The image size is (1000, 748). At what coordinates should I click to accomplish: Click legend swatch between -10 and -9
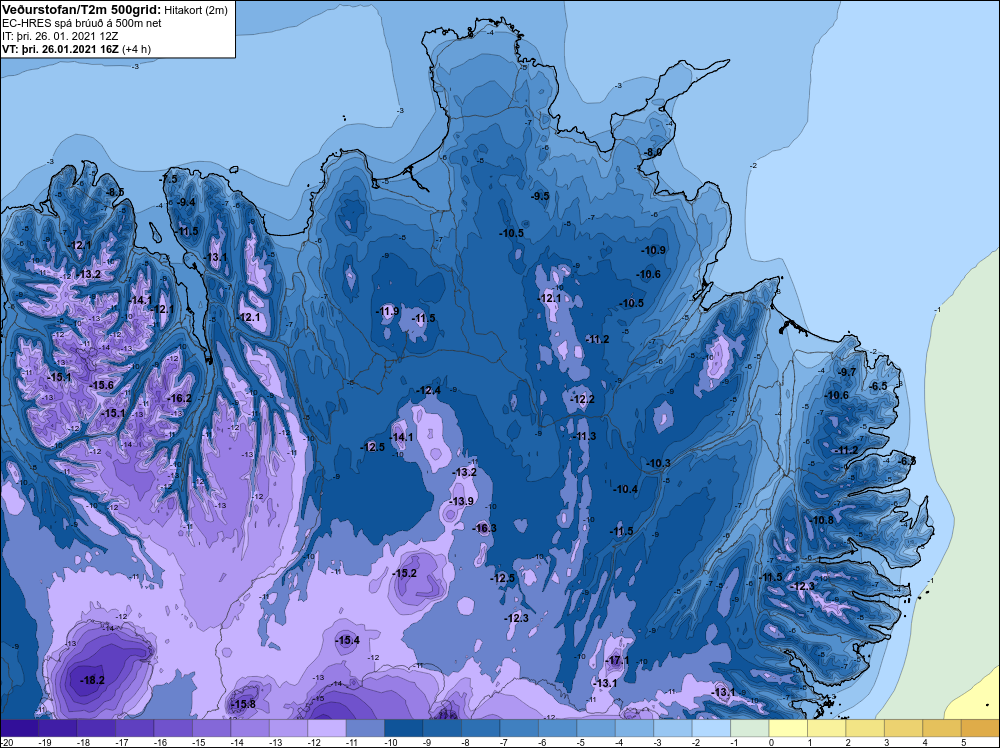click(x=404, y=728)
